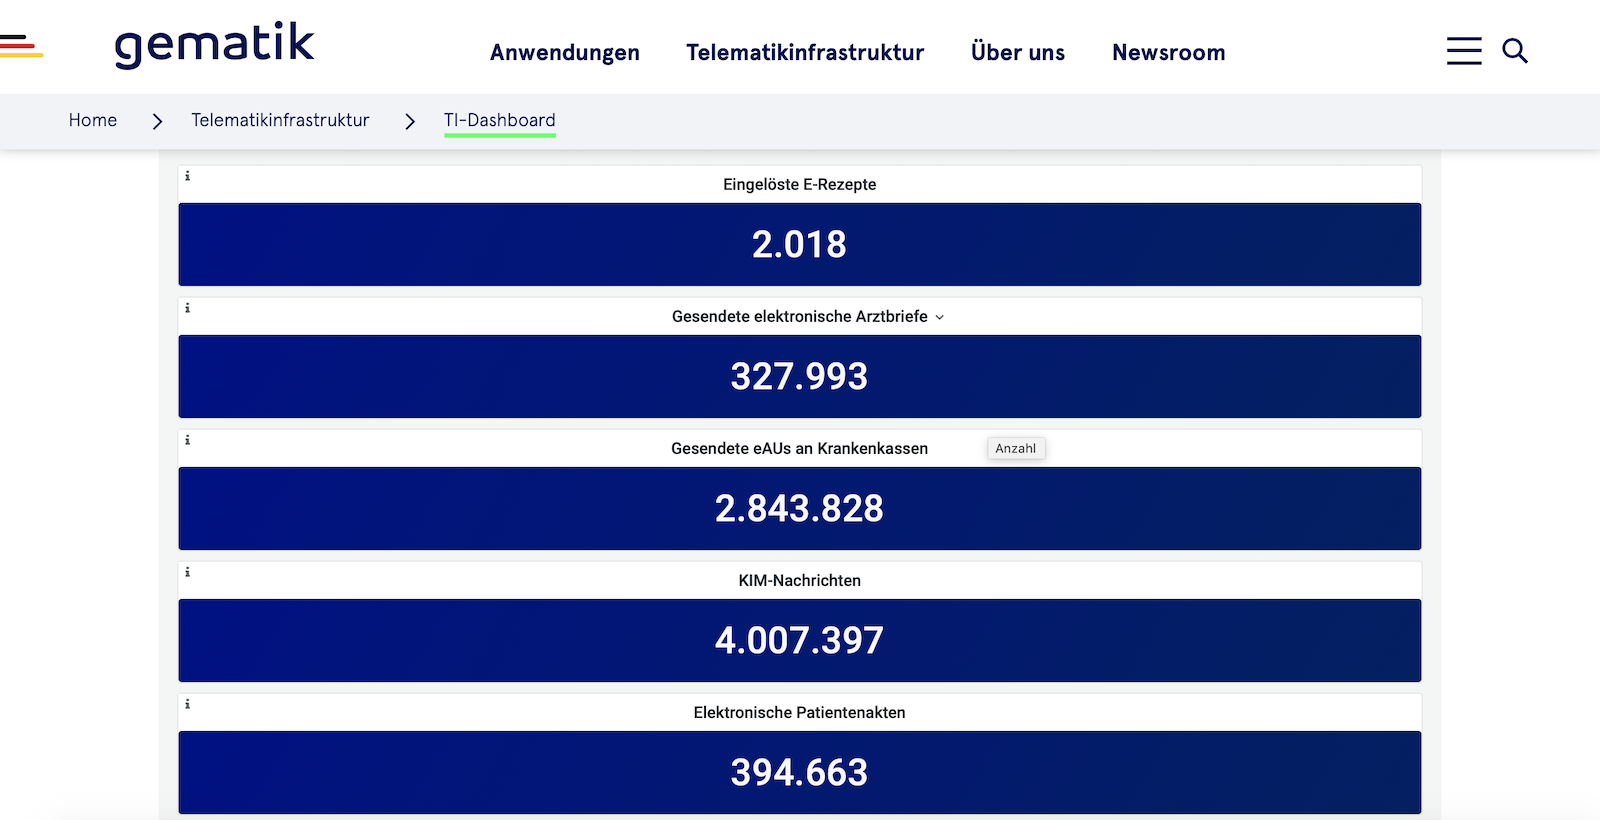1600x820 pixels.
Task: Click the Elektronische Patientenakten panel title
Action: 799,712
